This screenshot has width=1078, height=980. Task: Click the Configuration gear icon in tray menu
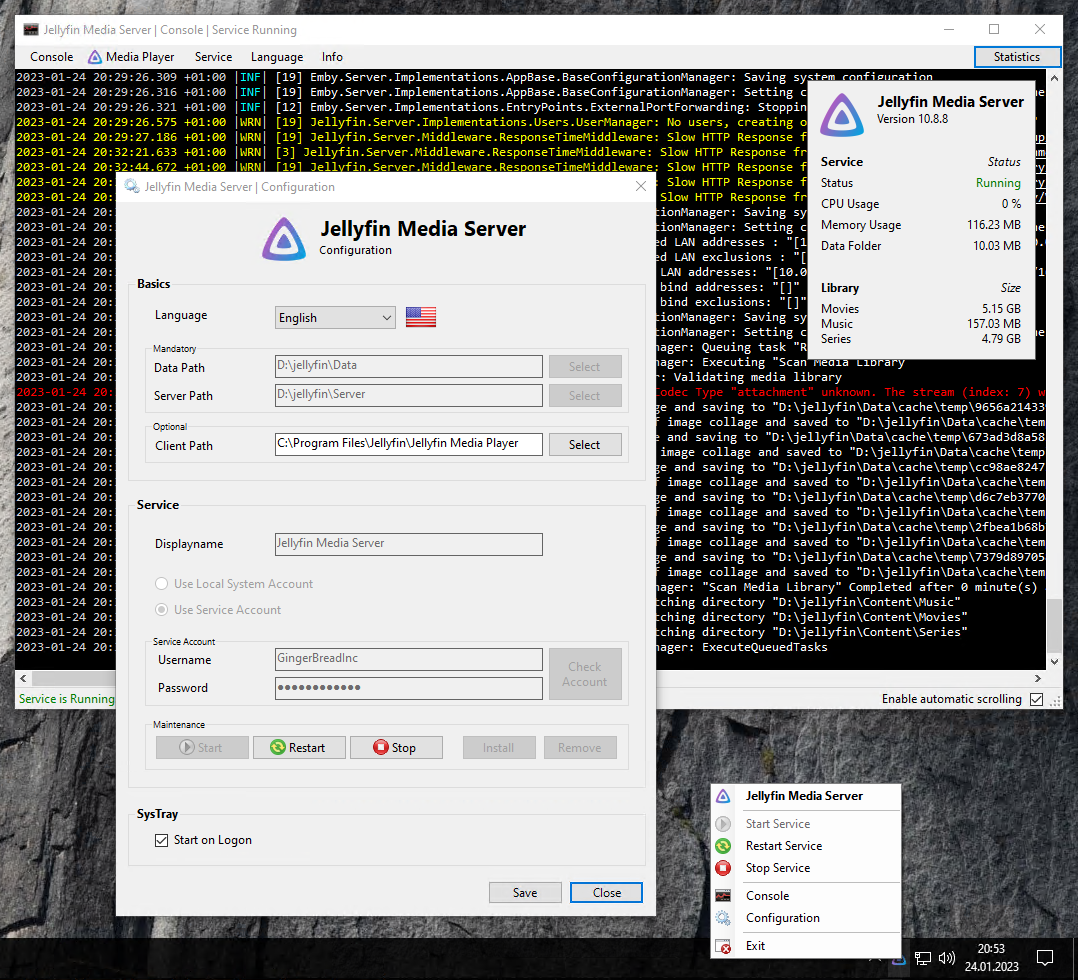click(723, 917)
